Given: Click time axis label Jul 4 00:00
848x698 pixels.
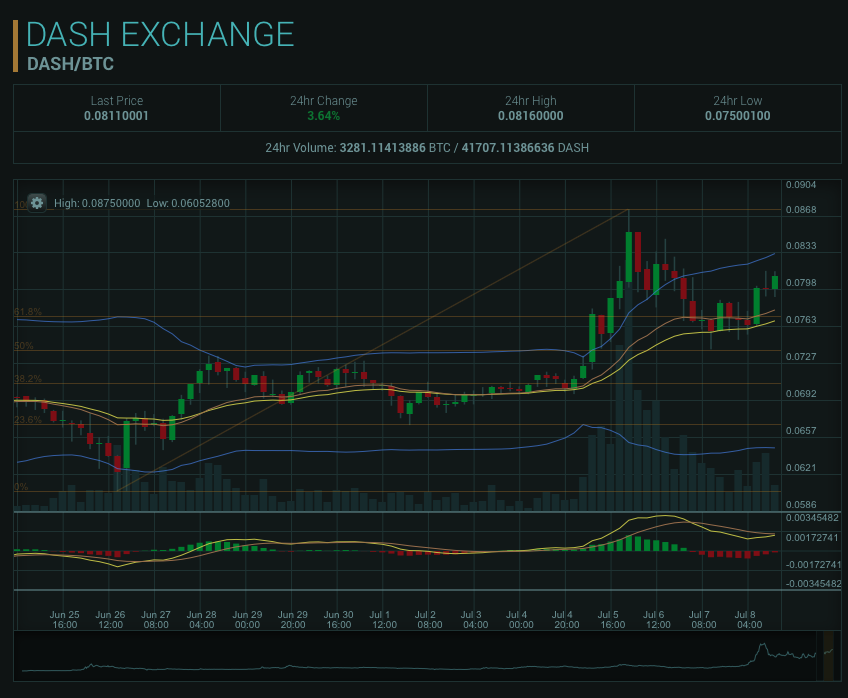Looking at the screenshot, I should click(521, 620).
